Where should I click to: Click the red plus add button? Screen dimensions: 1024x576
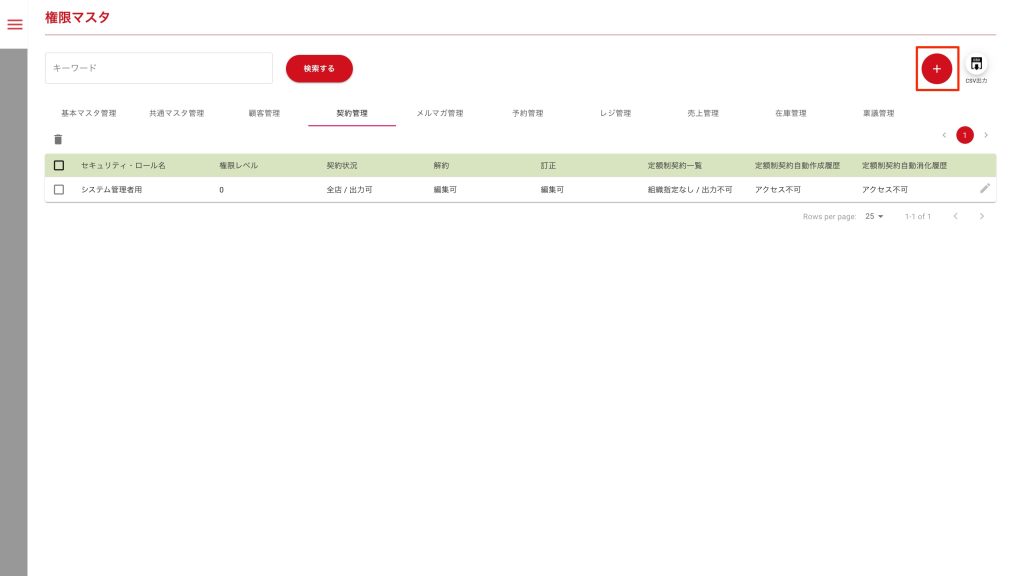point(937,68)
